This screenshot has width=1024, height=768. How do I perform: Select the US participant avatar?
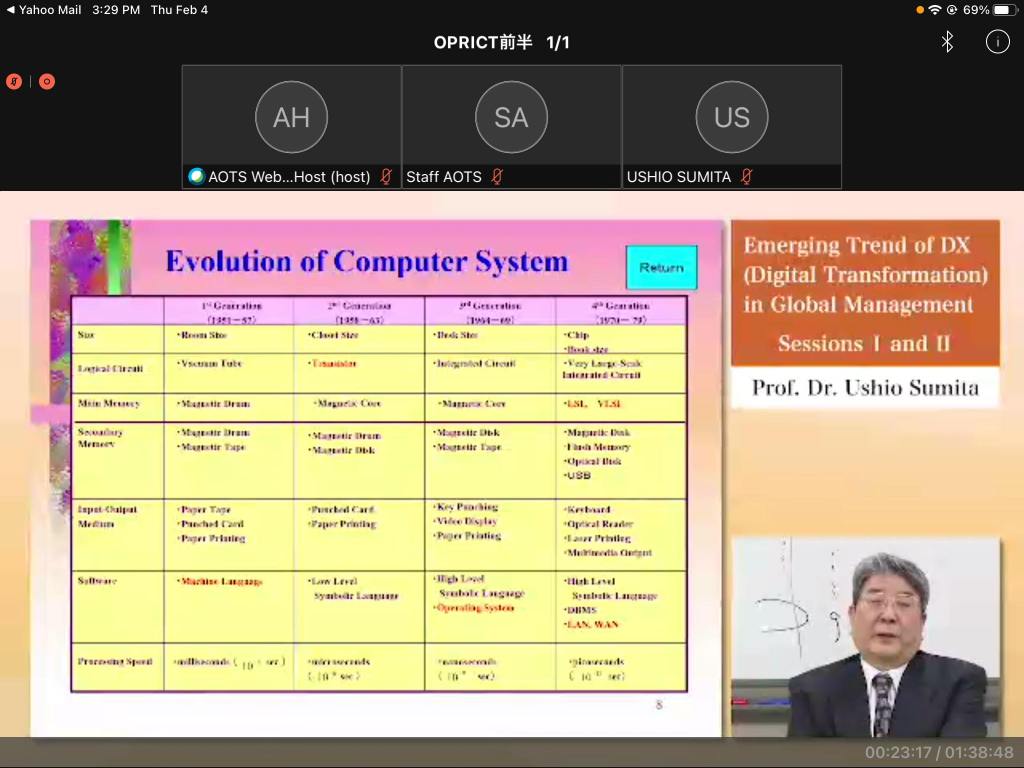(731, 118)
